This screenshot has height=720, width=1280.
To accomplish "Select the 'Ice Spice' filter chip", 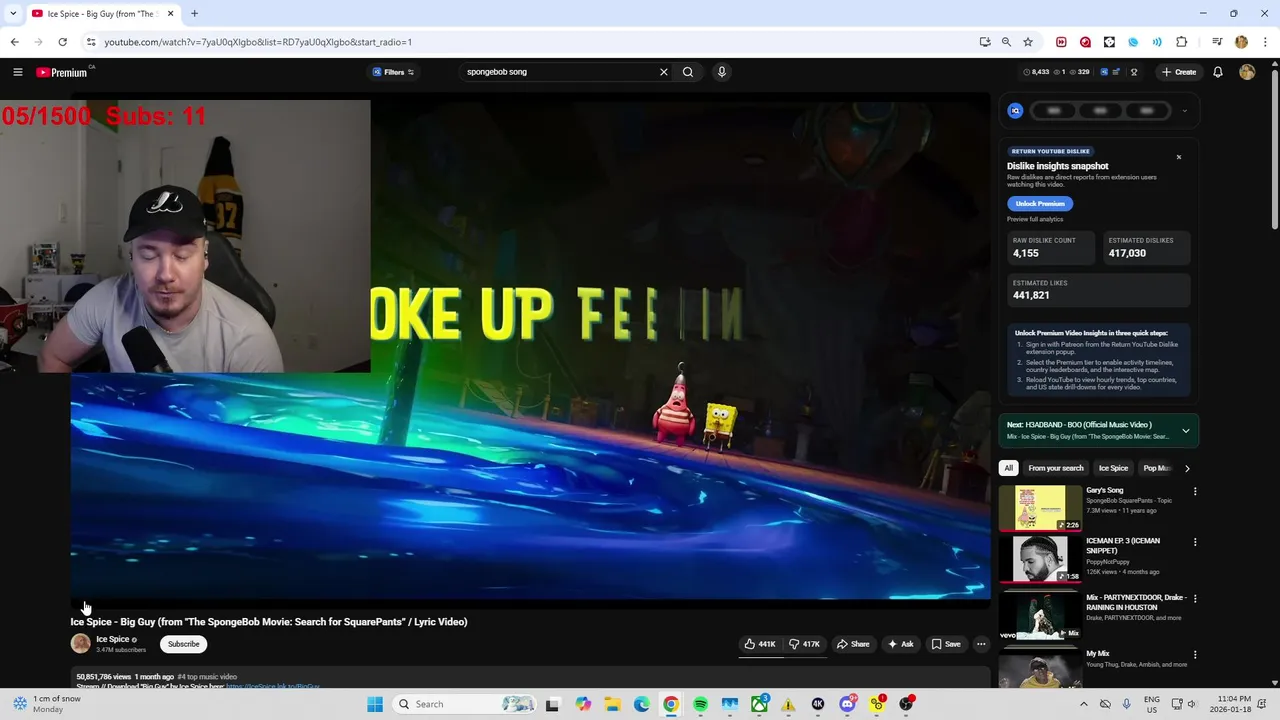I will pos(1113,468).
